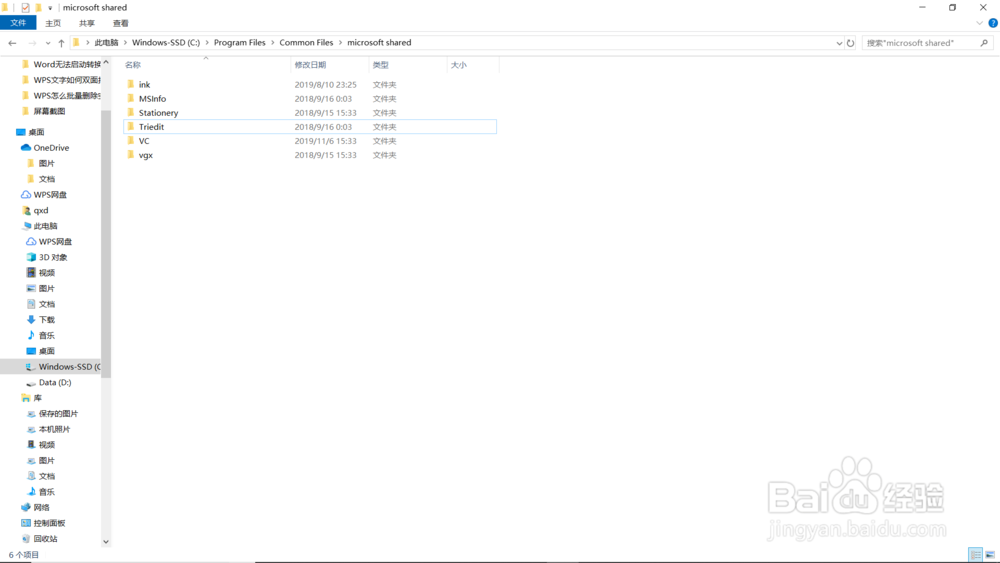Click the vgx folder icon
1000x563 pixels.
(131, 154)
